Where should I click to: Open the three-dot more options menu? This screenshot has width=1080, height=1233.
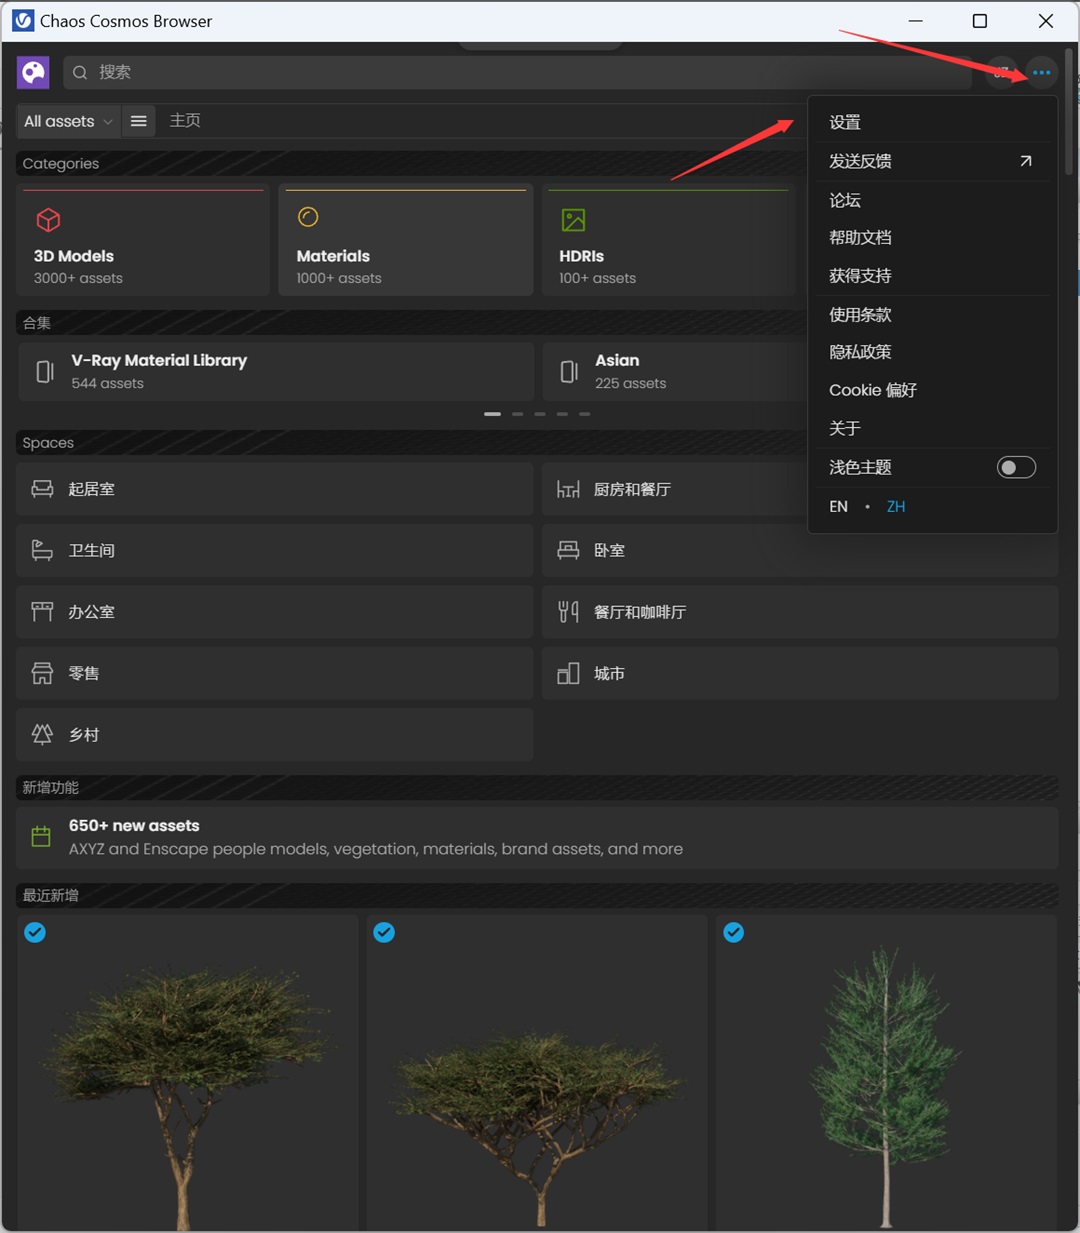[1041, 72]
